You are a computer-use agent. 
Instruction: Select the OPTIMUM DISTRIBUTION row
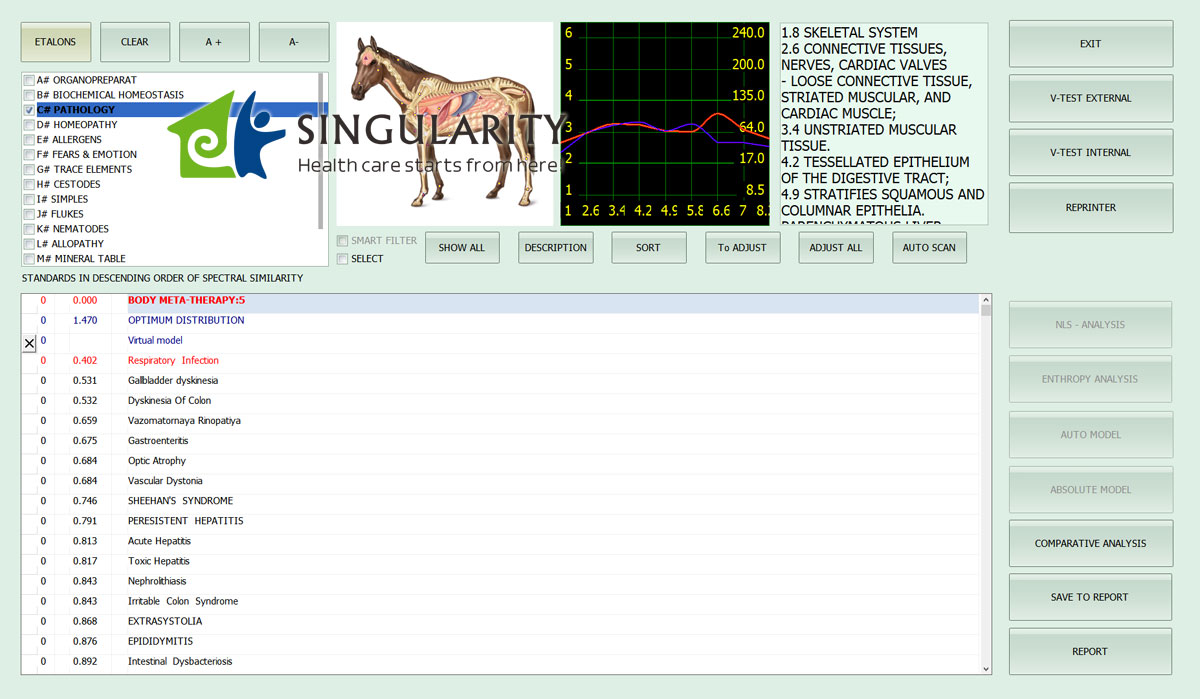186,321
